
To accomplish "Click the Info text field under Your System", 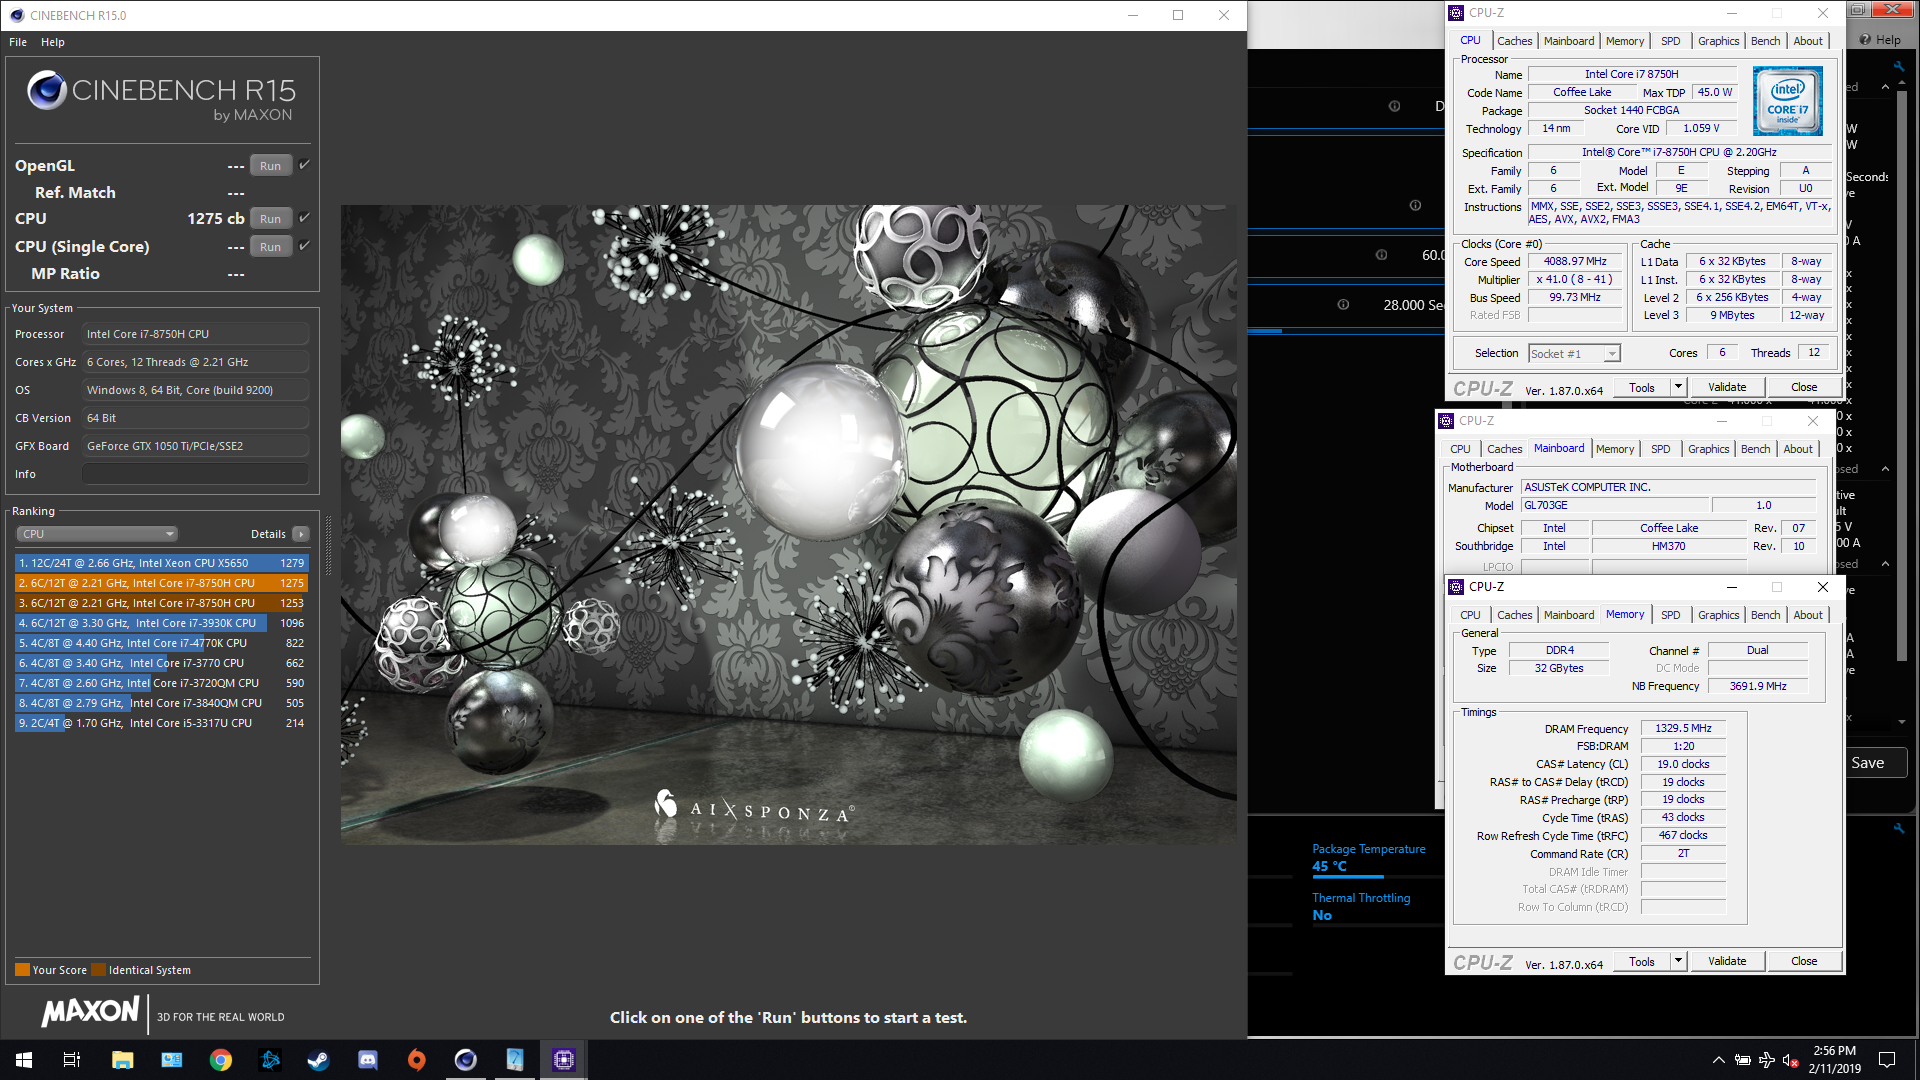I will point(195,474).
